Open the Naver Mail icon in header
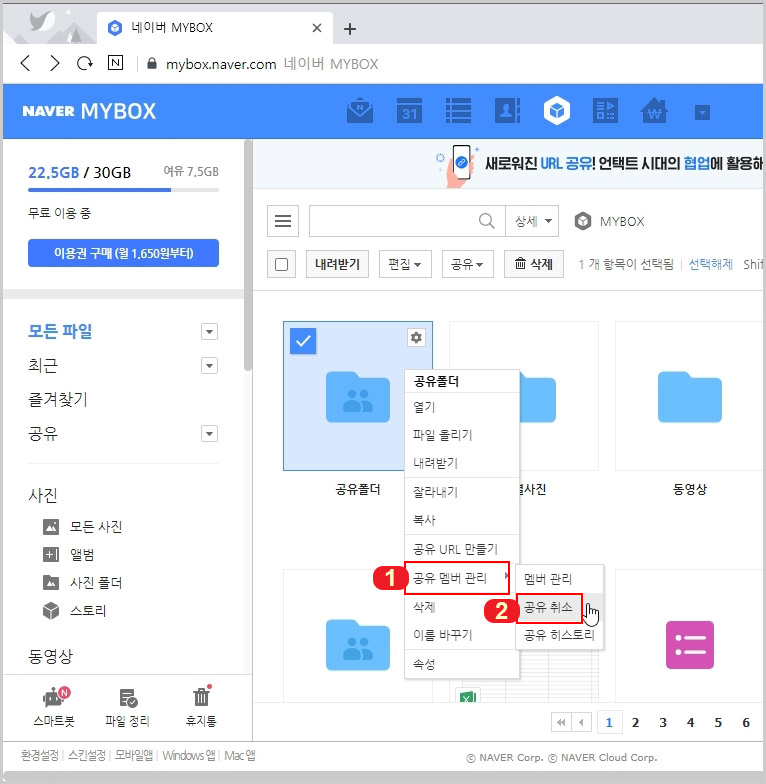Image resolution: width=766 pixels, height=784 pixels. (360, 110)
